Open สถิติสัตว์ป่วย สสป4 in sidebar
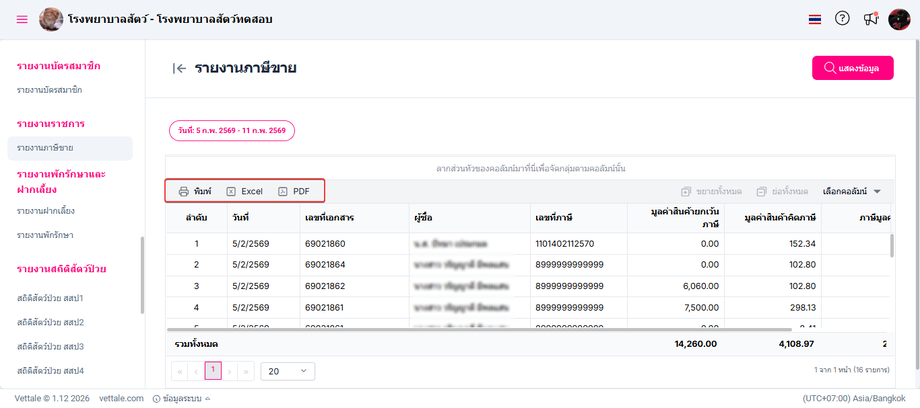Screen dimensions: 920x408 (x=50, y=370)
